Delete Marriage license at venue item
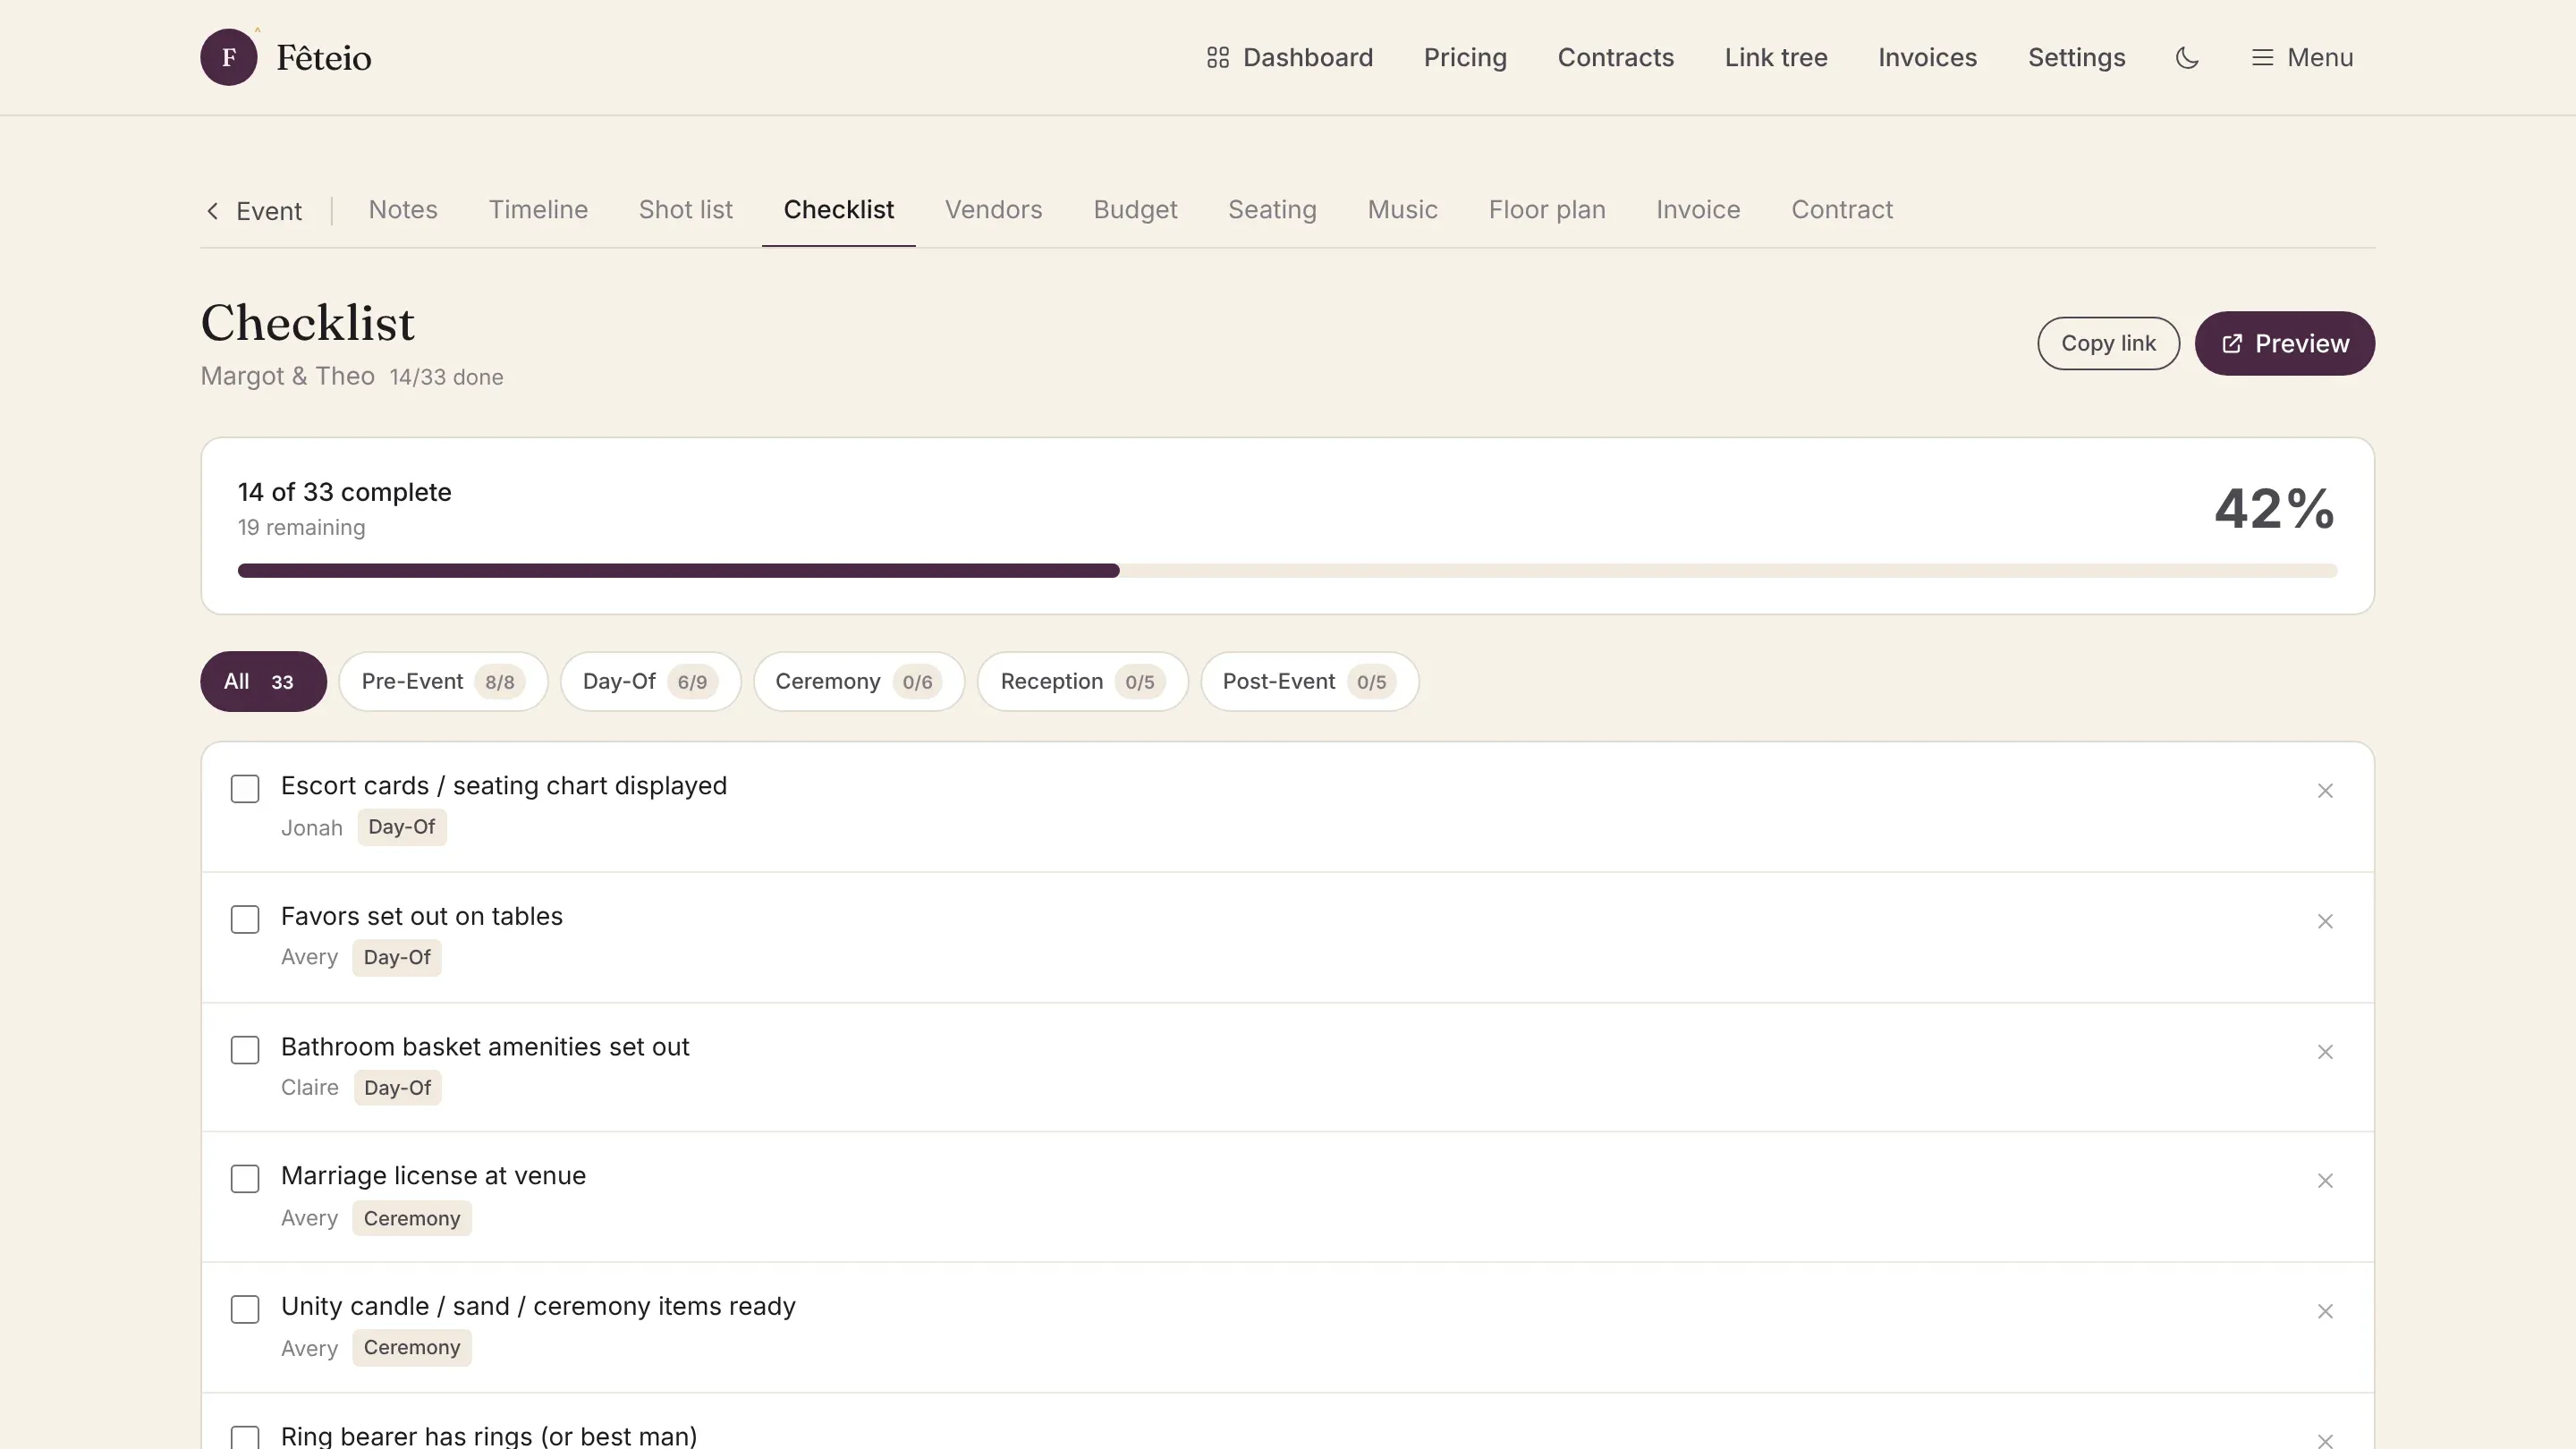 point(2325,1181)
